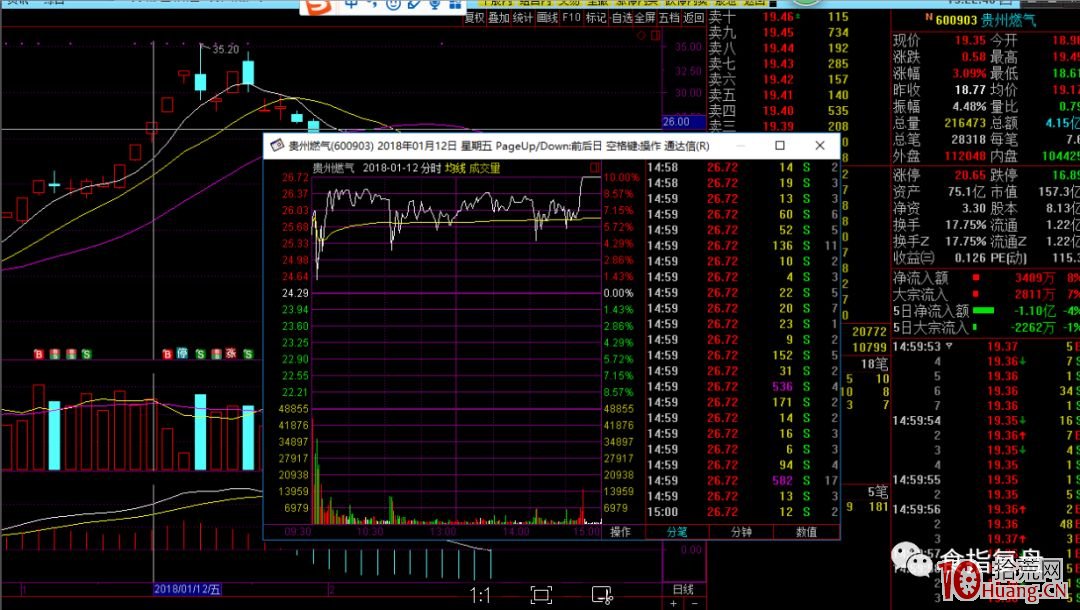This screenshot has width=1080, height=610.
Task: Minimize the 贵州燃气 intraday popup window
Action: point(741,145)
